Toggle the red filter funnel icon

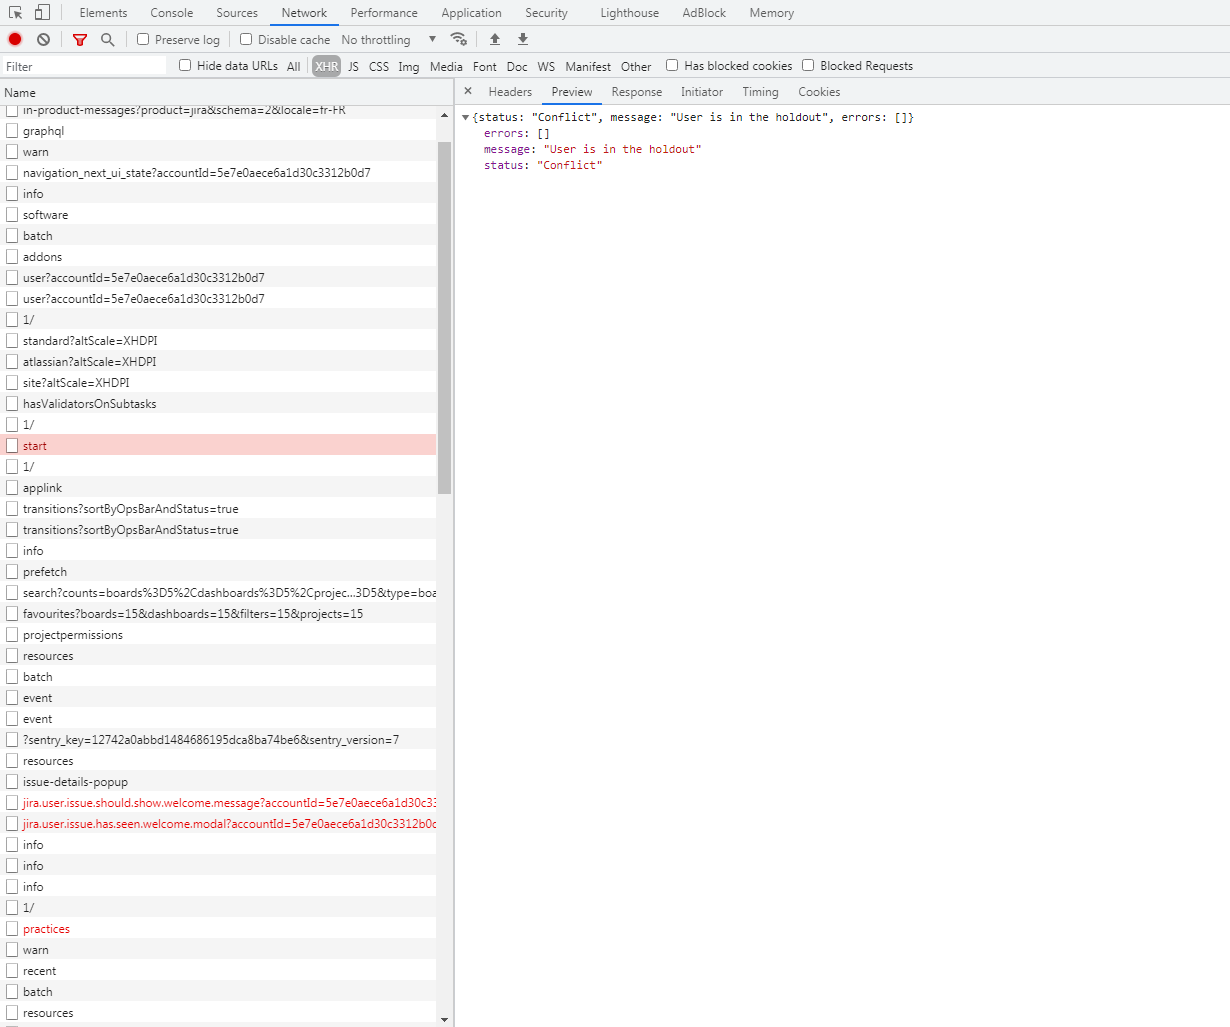pyautogui.click(x=80, y=39)
